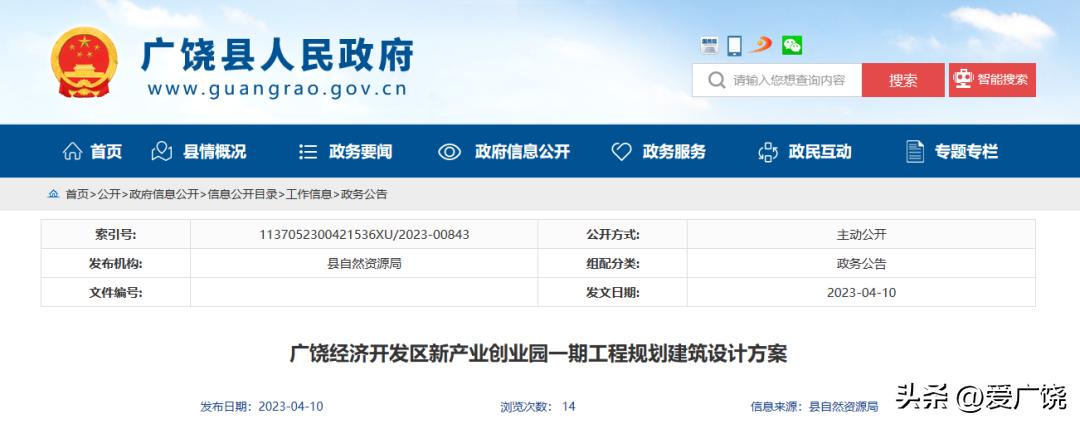Open the computer version icon

(x=709, y=45)
